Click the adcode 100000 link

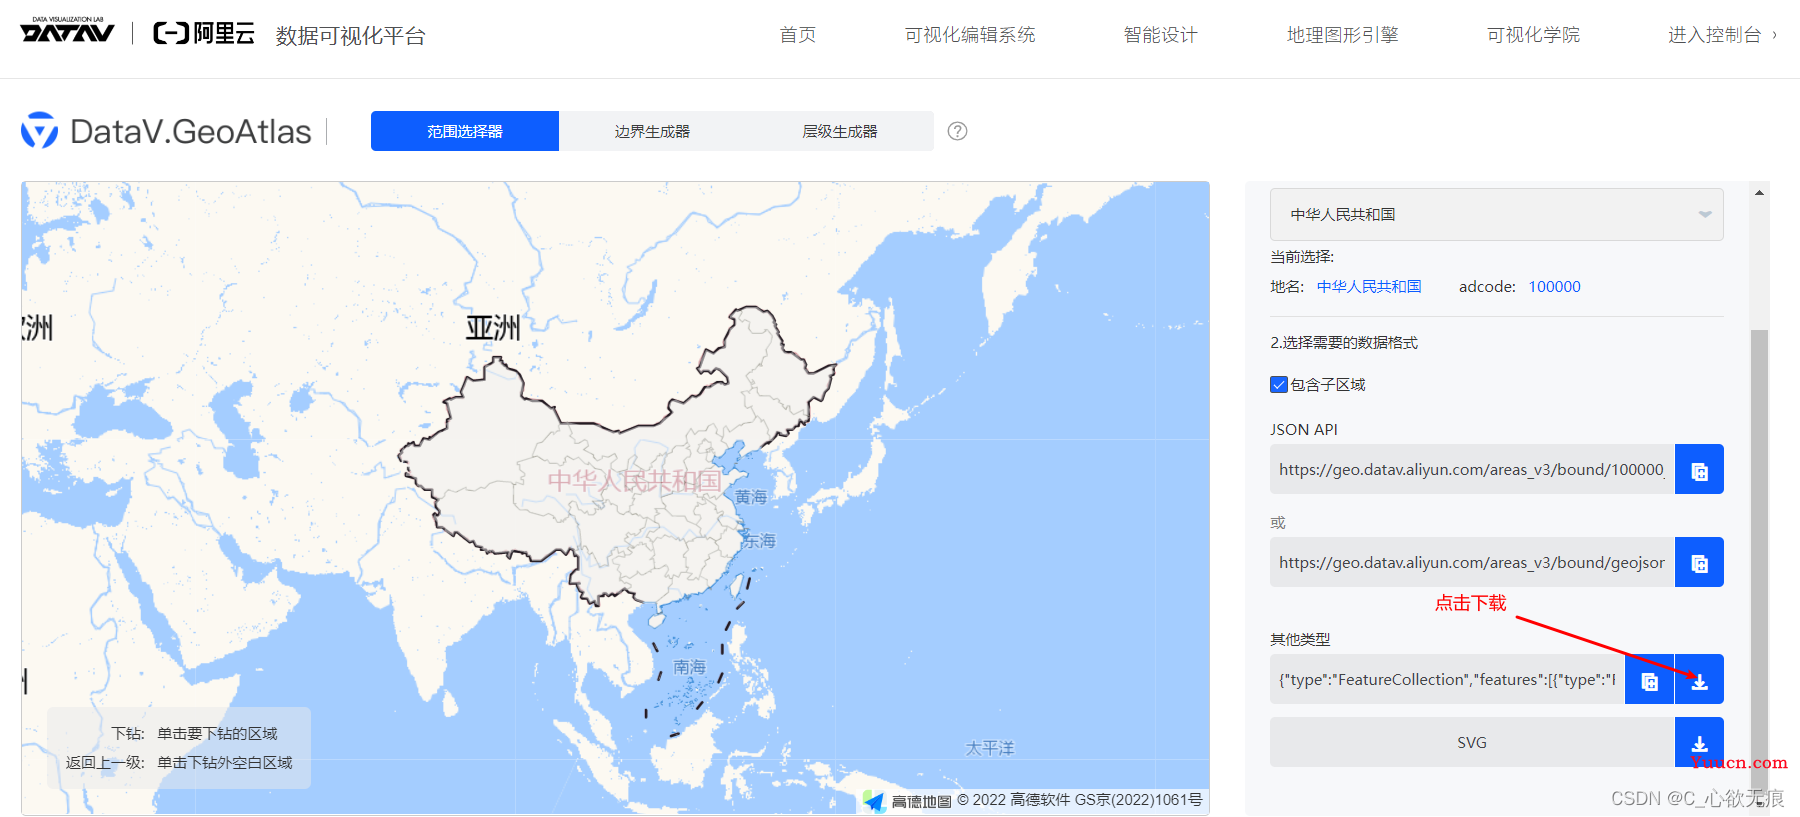pyautogui.click(x=1554, y=286)
